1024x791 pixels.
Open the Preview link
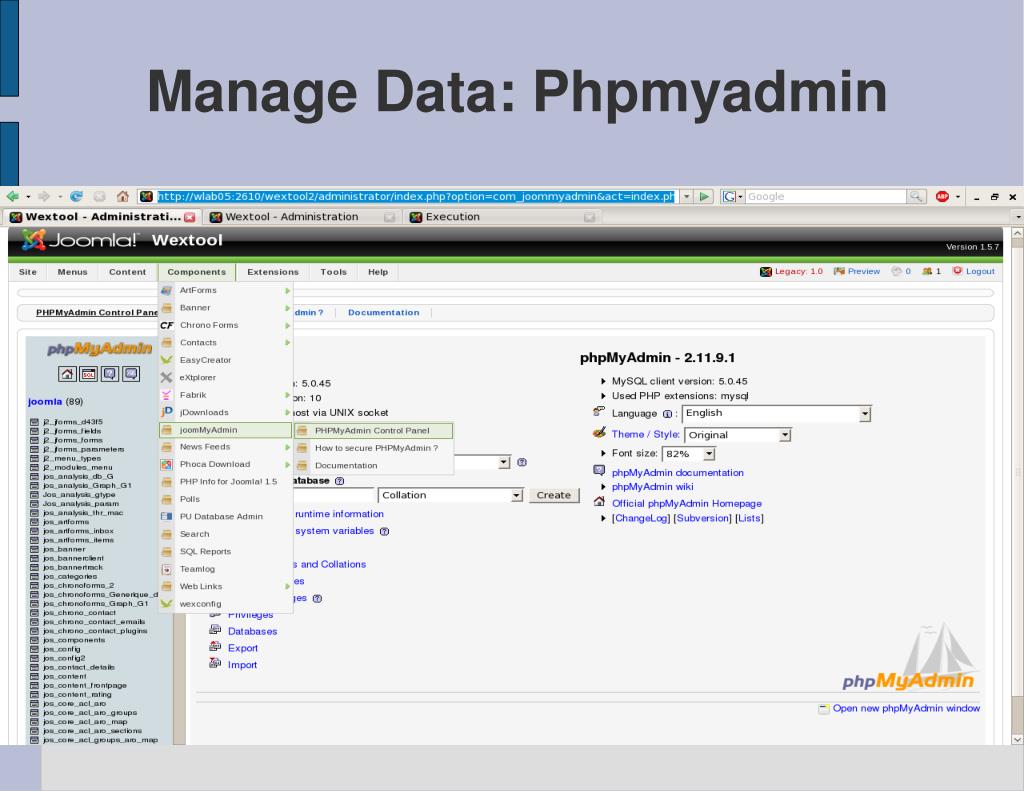[863, 271]
